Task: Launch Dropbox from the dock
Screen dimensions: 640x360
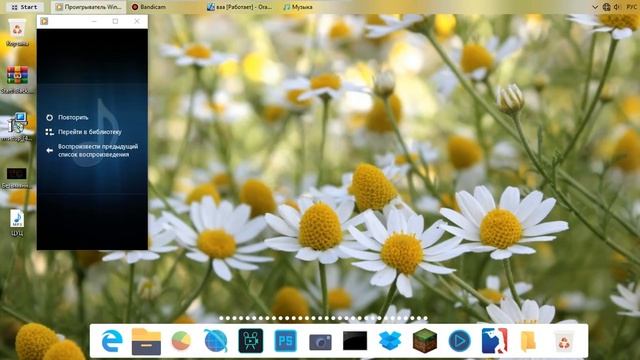Action: pos(390,341)
